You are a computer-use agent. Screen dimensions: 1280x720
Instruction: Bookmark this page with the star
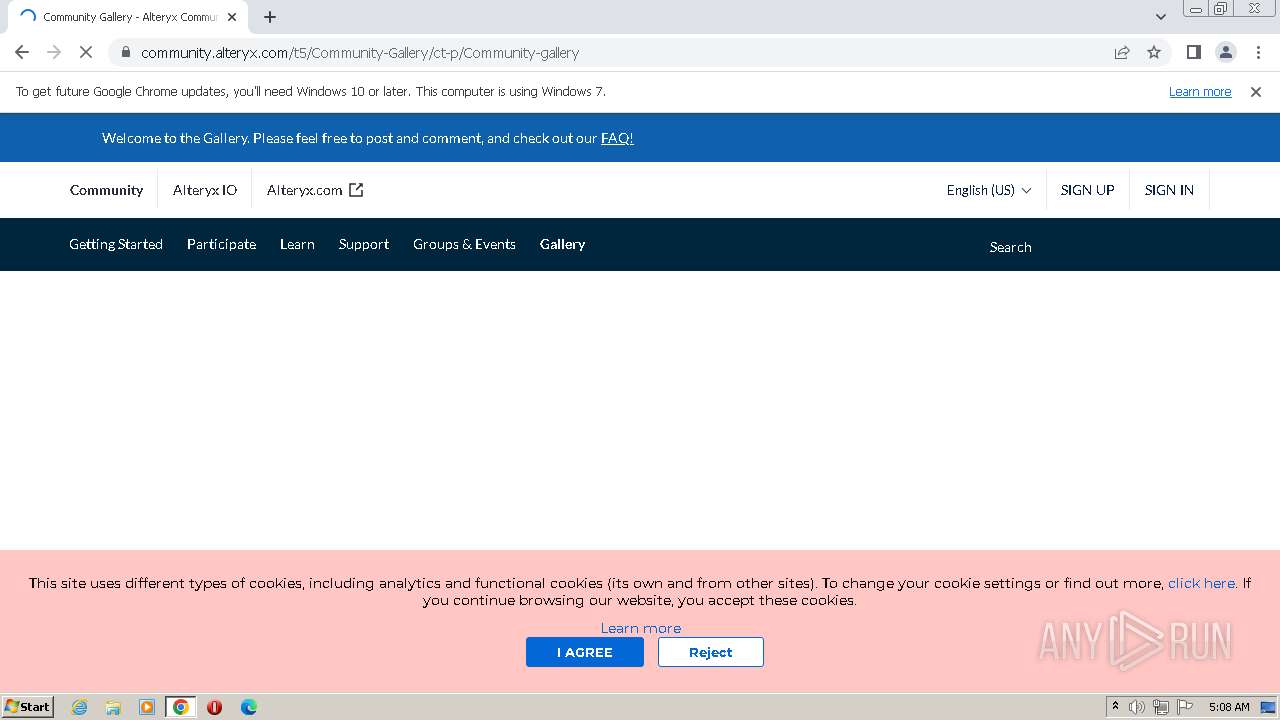(x=1154, y=52)
